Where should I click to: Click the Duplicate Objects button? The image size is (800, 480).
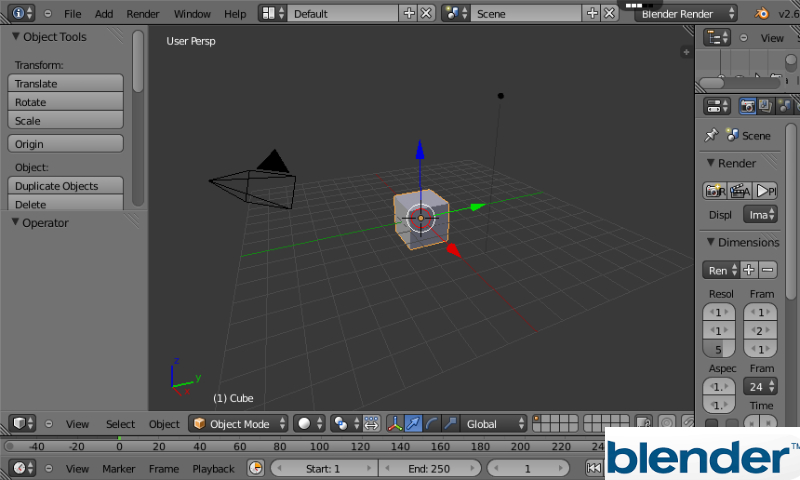pos(66,186)
